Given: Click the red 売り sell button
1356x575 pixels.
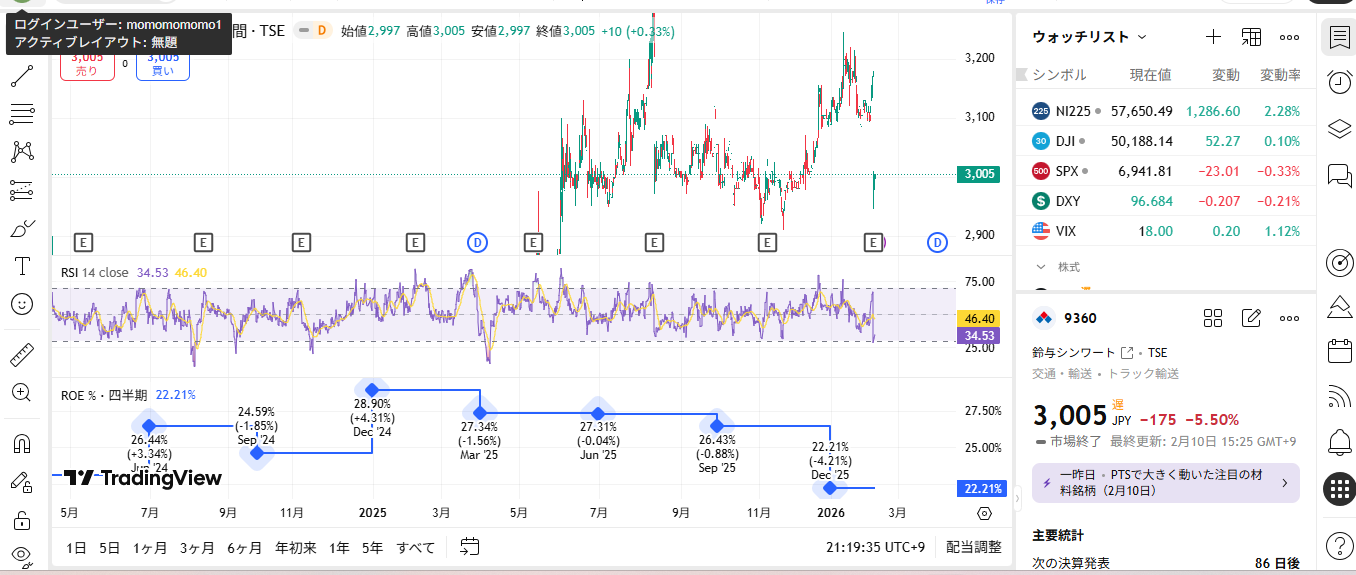Looking at the screenshot, I should 87,65.
